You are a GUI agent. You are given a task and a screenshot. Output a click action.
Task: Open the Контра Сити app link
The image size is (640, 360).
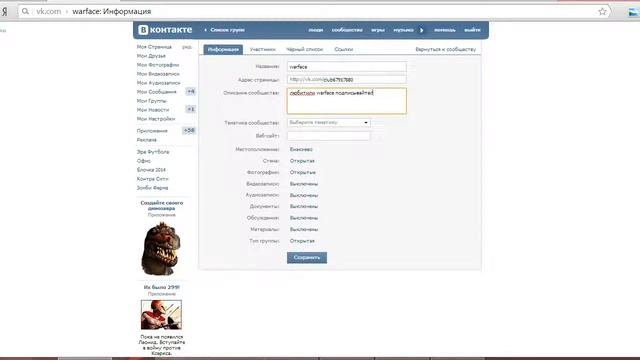pos(152,179)
